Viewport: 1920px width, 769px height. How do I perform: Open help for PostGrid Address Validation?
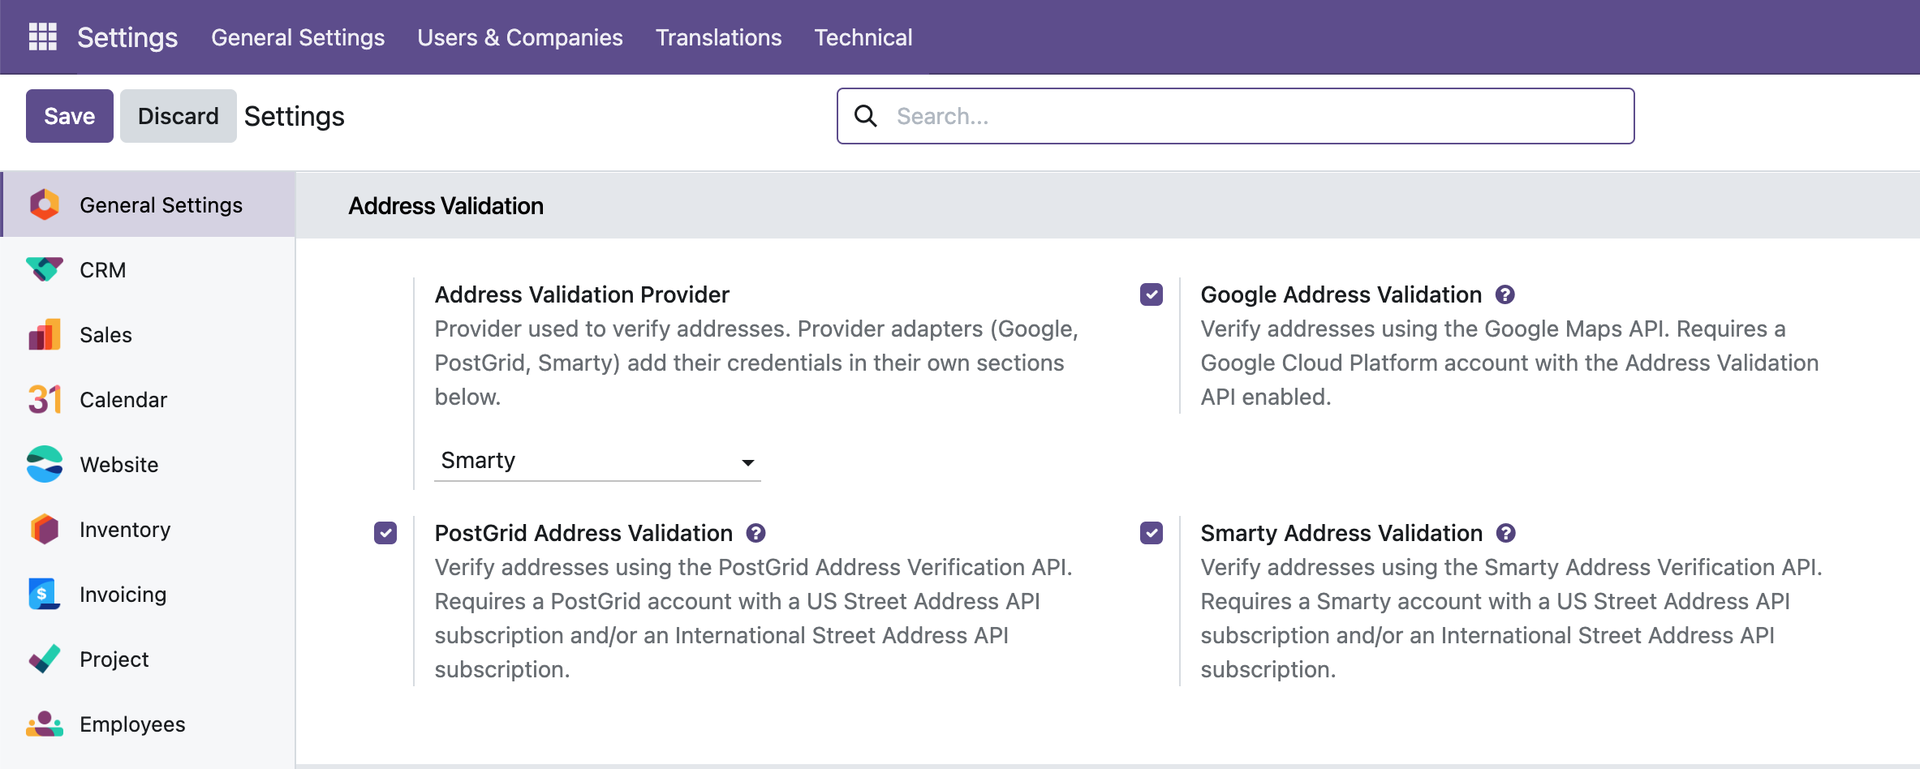[756, 533]
